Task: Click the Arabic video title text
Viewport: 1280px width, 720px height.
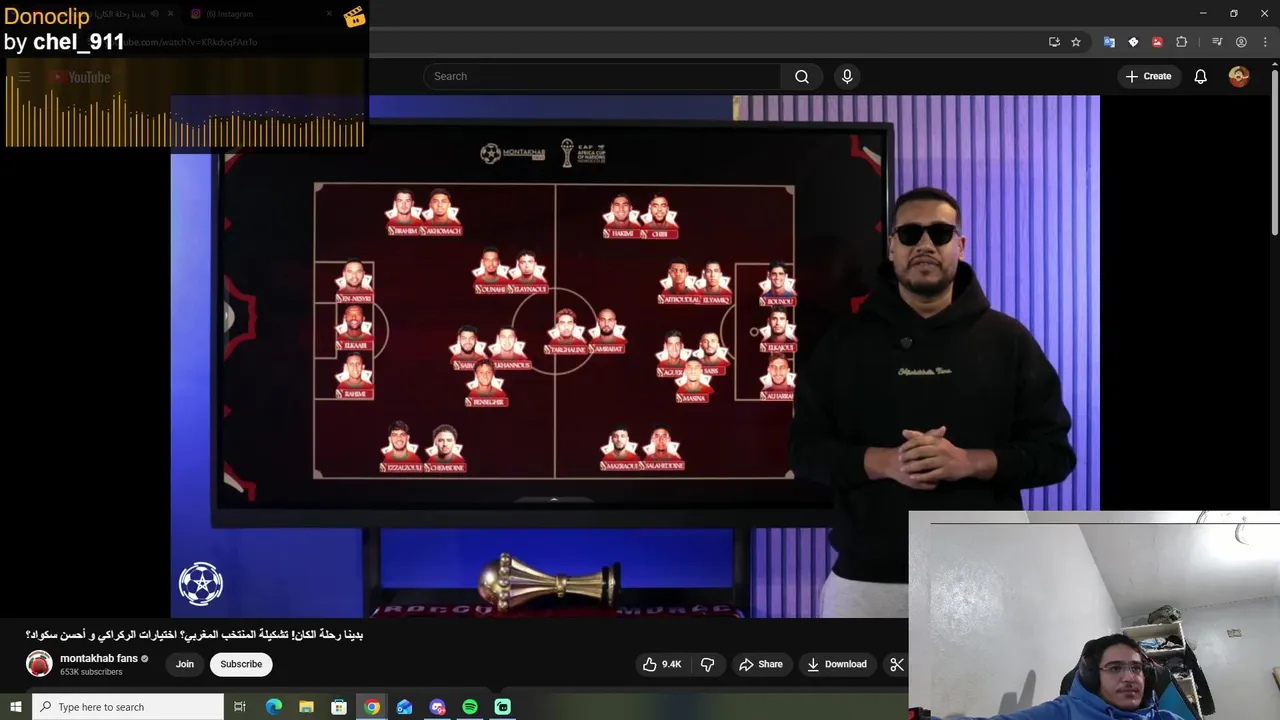Action: click(x=194, y=635)
